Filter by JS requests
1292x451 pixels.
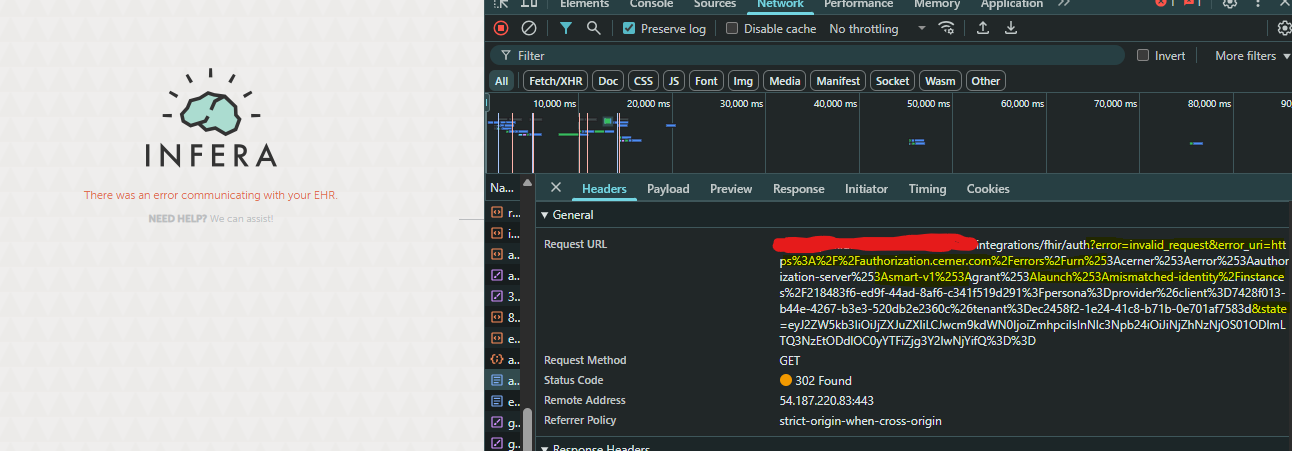coord(674,81)
